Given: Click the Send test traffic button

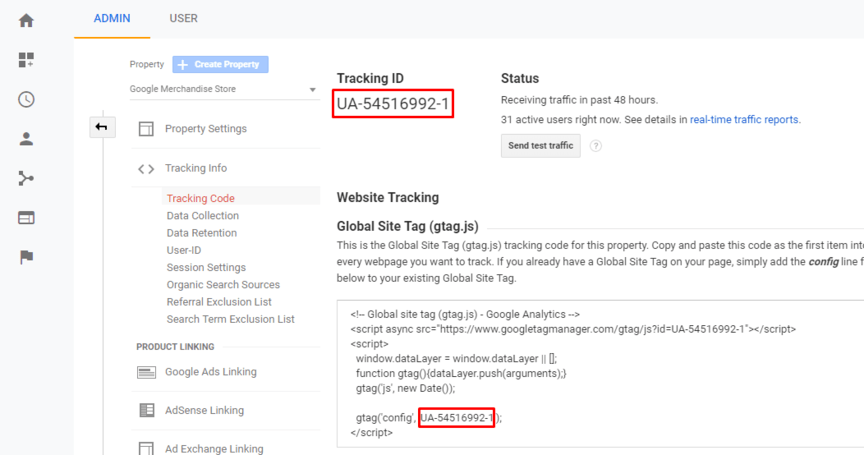Looking at the screenshot, I should click(541, 145).
